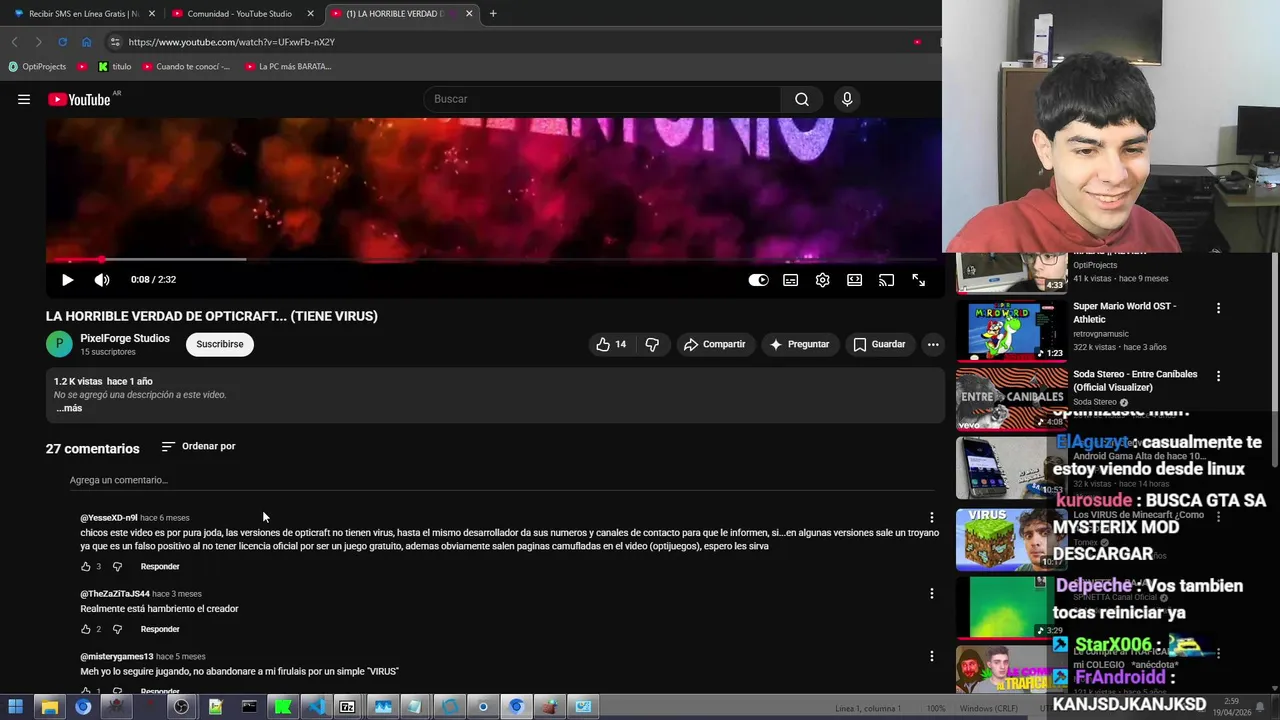Open the Super Mario World OST thumbnail
The image size is (1280, 720).
point(1011,331)
